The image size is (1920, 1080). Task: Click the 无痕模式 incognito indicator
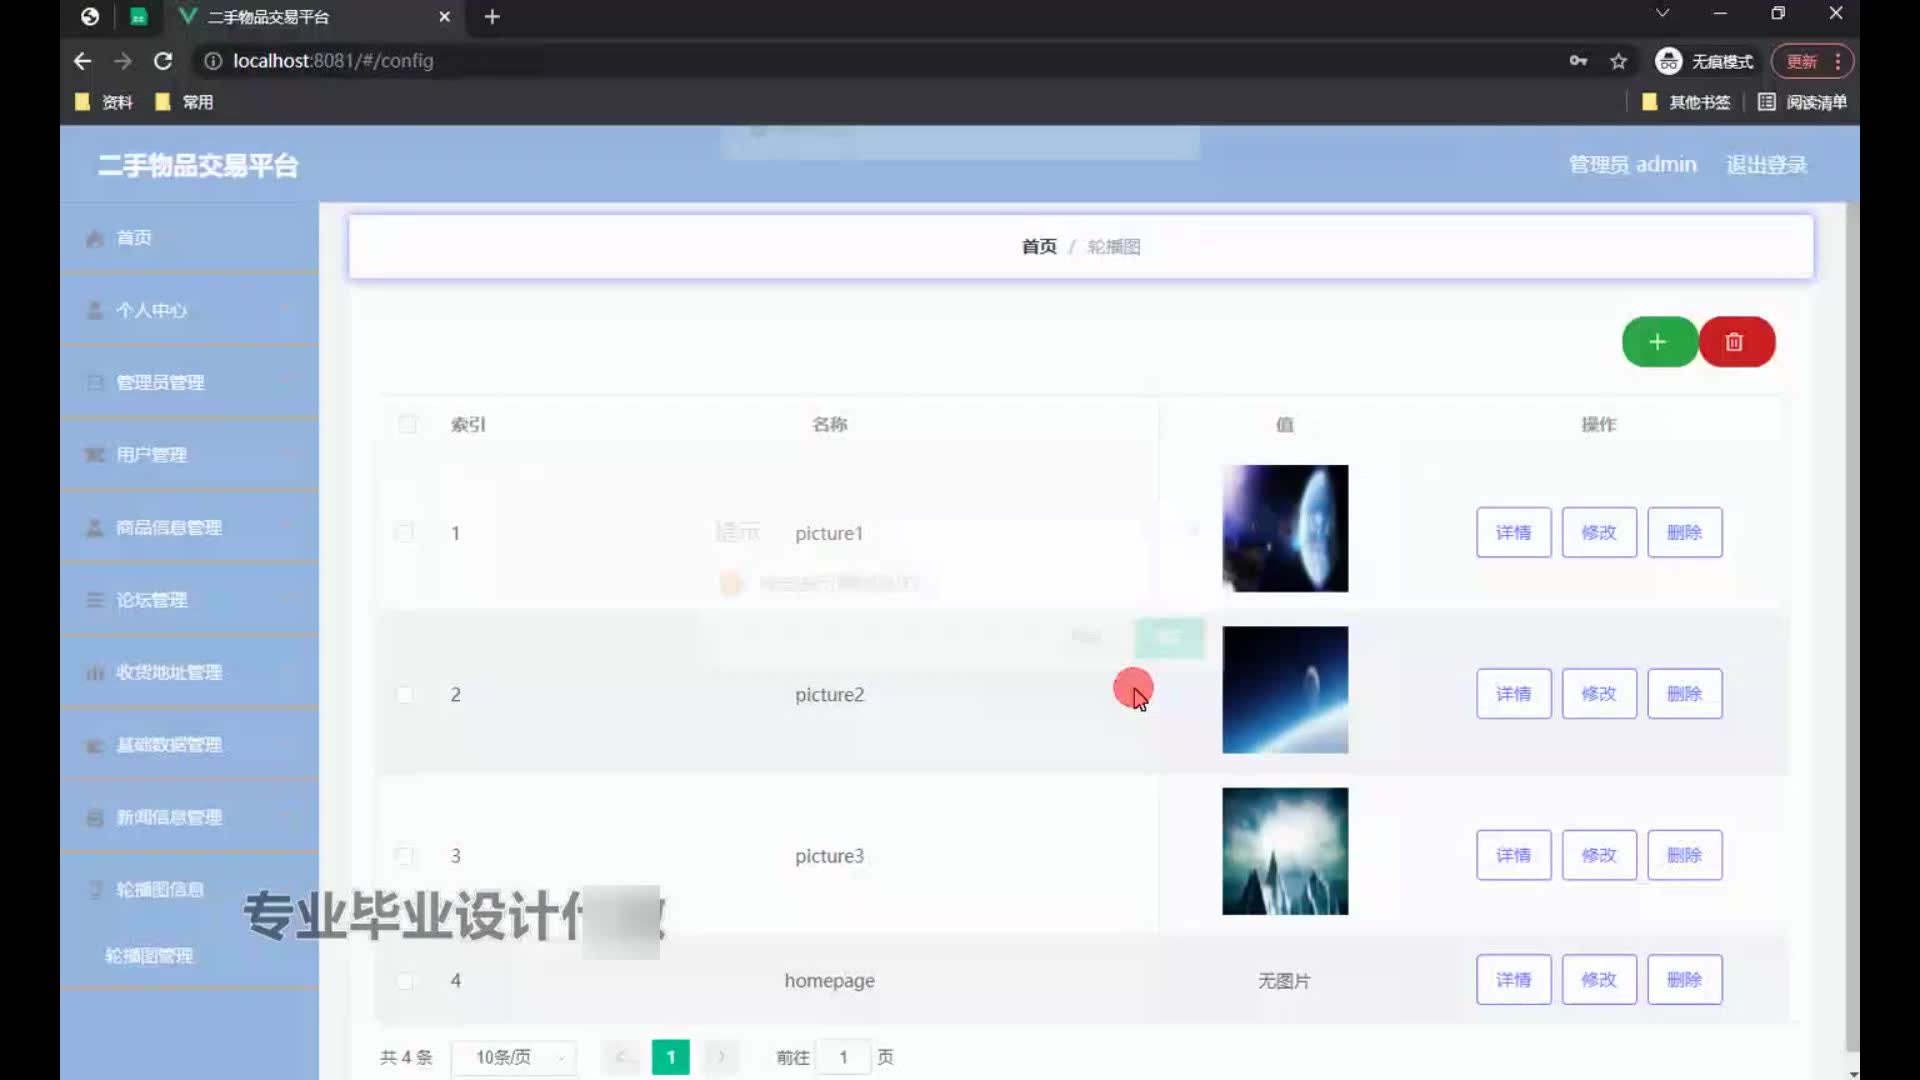pos(1704,61)
